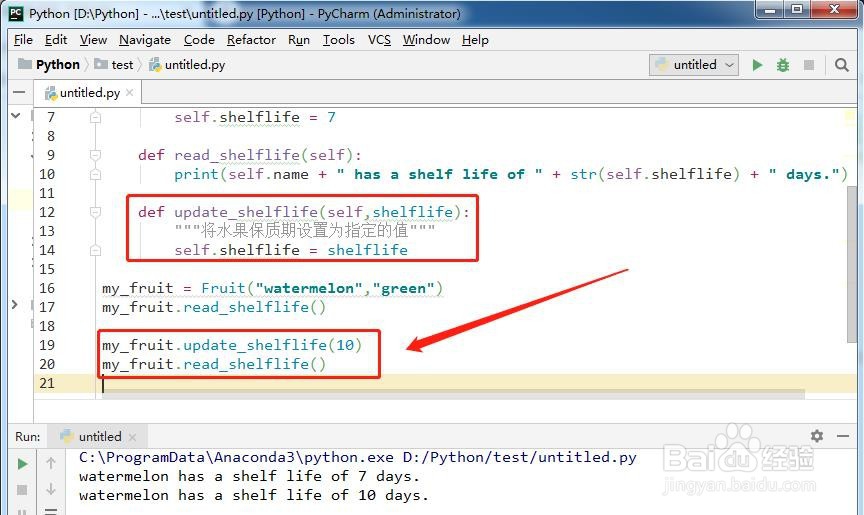Click the down arrow in Run panel

tap(51, 489)
